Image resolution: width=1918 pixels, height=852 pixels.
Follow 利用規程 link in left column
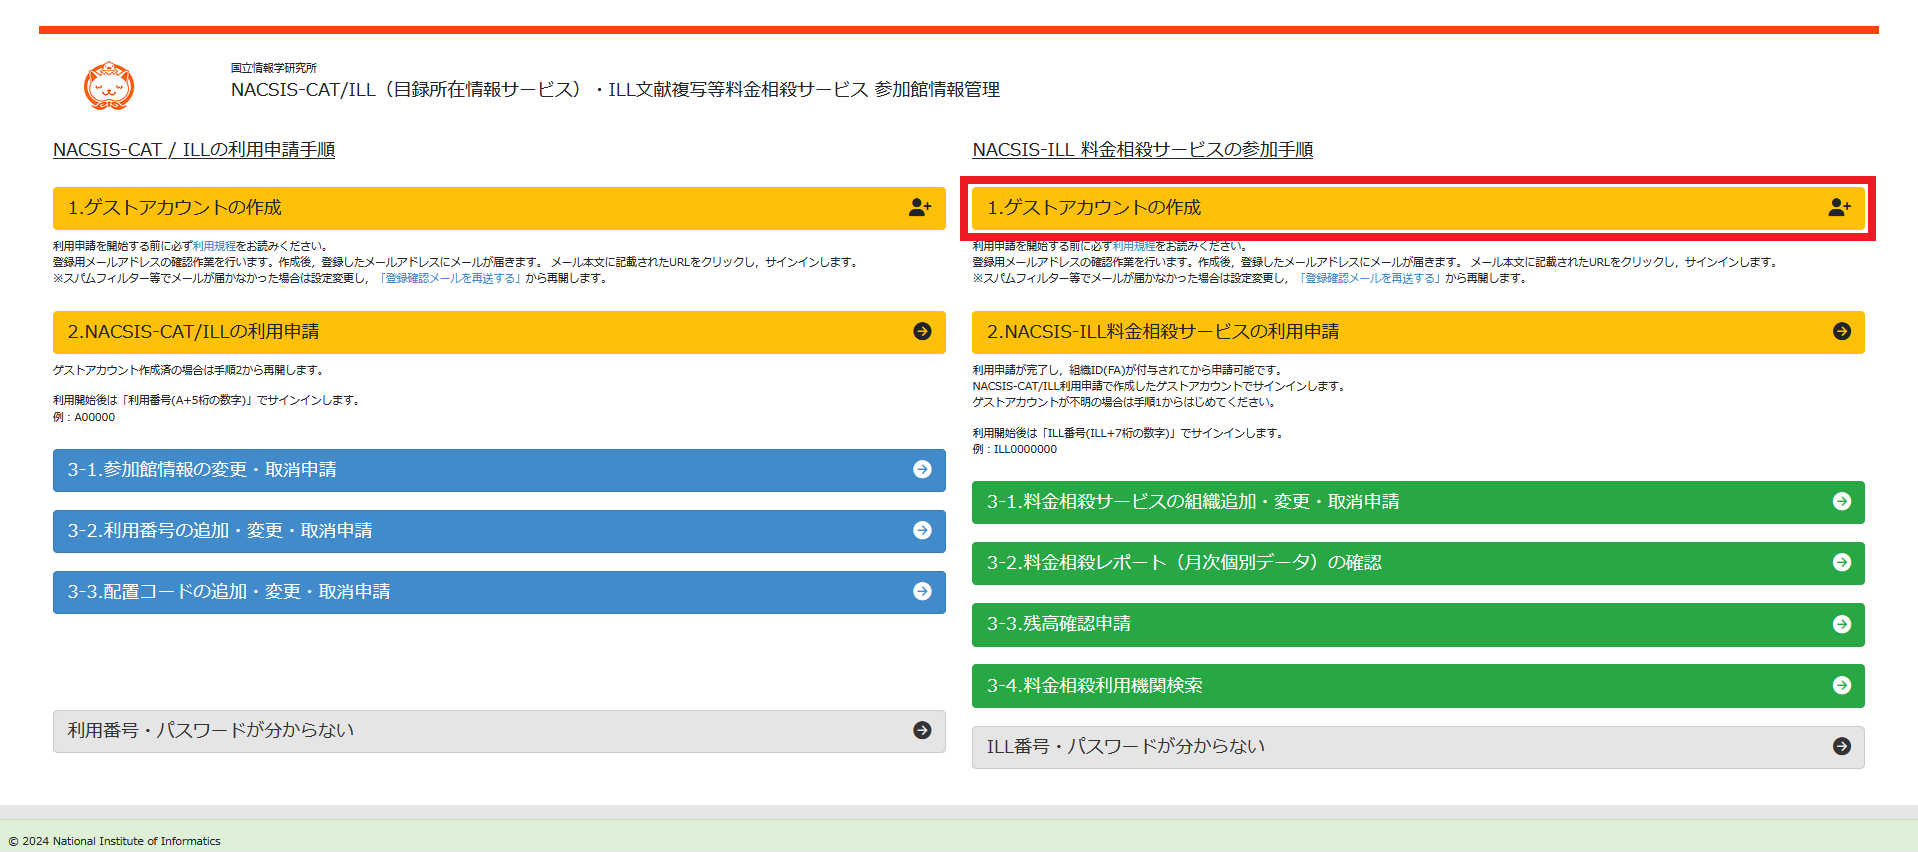[x=214, y=246]
